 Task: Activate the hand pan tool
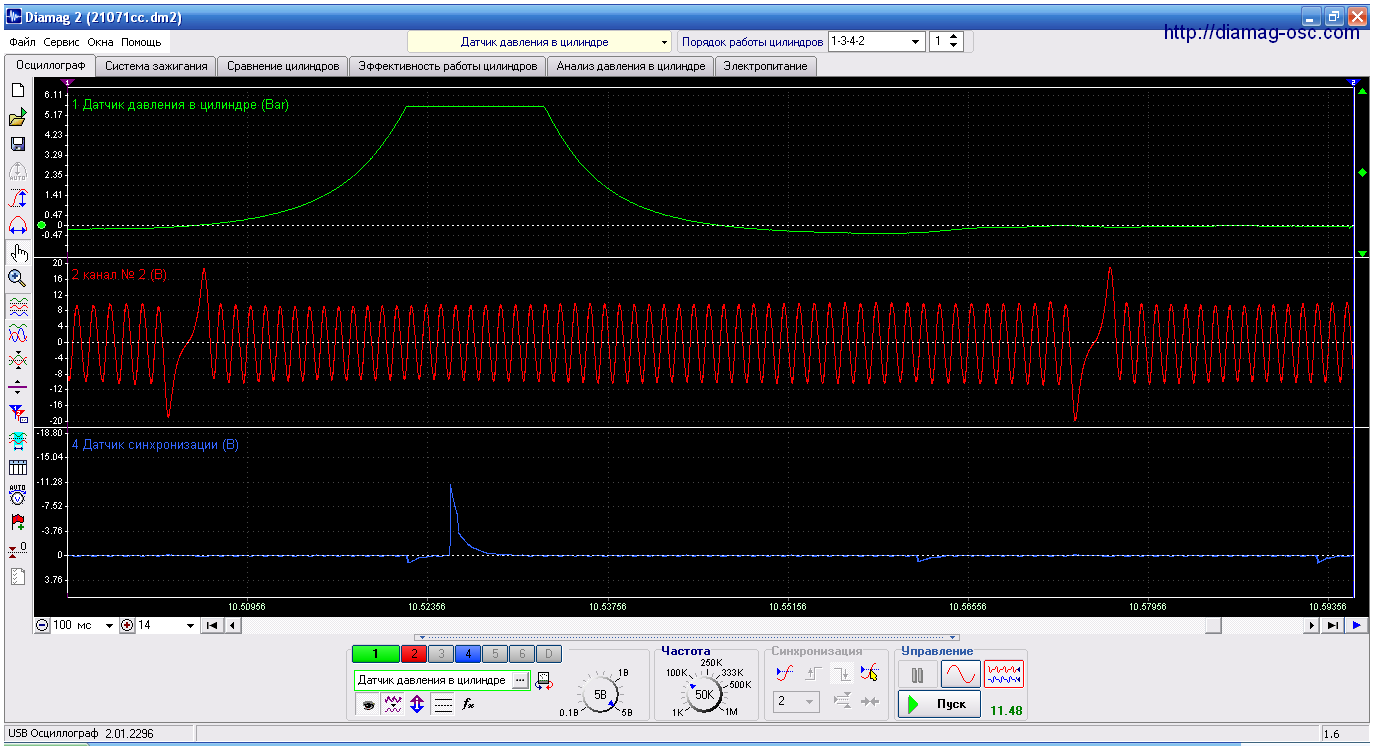coord(17,251)
